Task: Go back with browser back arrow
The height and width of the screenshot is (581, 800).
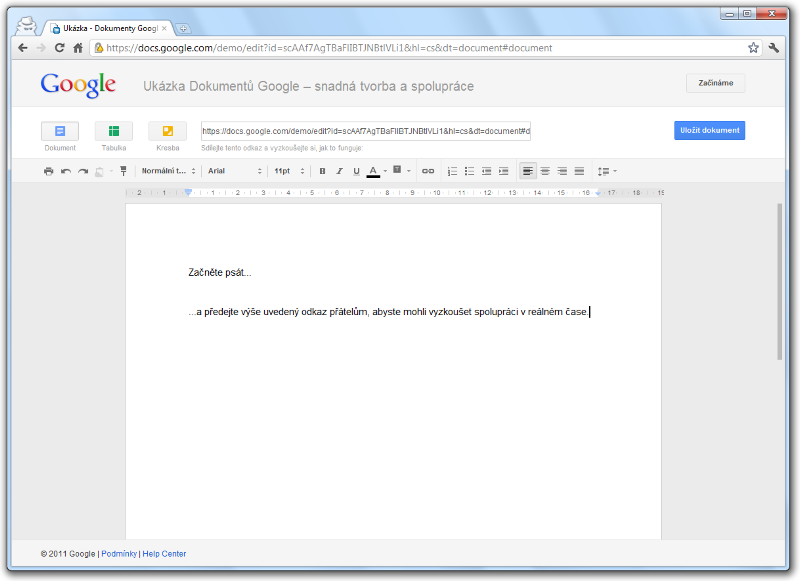Action: click(x=22, y=48)
